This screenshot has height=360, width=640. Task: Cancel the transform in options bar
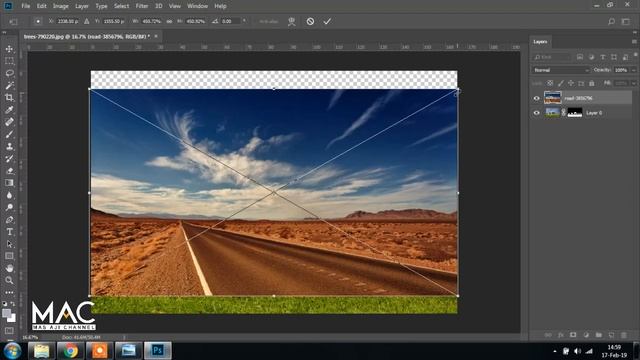pyautogui.click(x=310, y=21)
